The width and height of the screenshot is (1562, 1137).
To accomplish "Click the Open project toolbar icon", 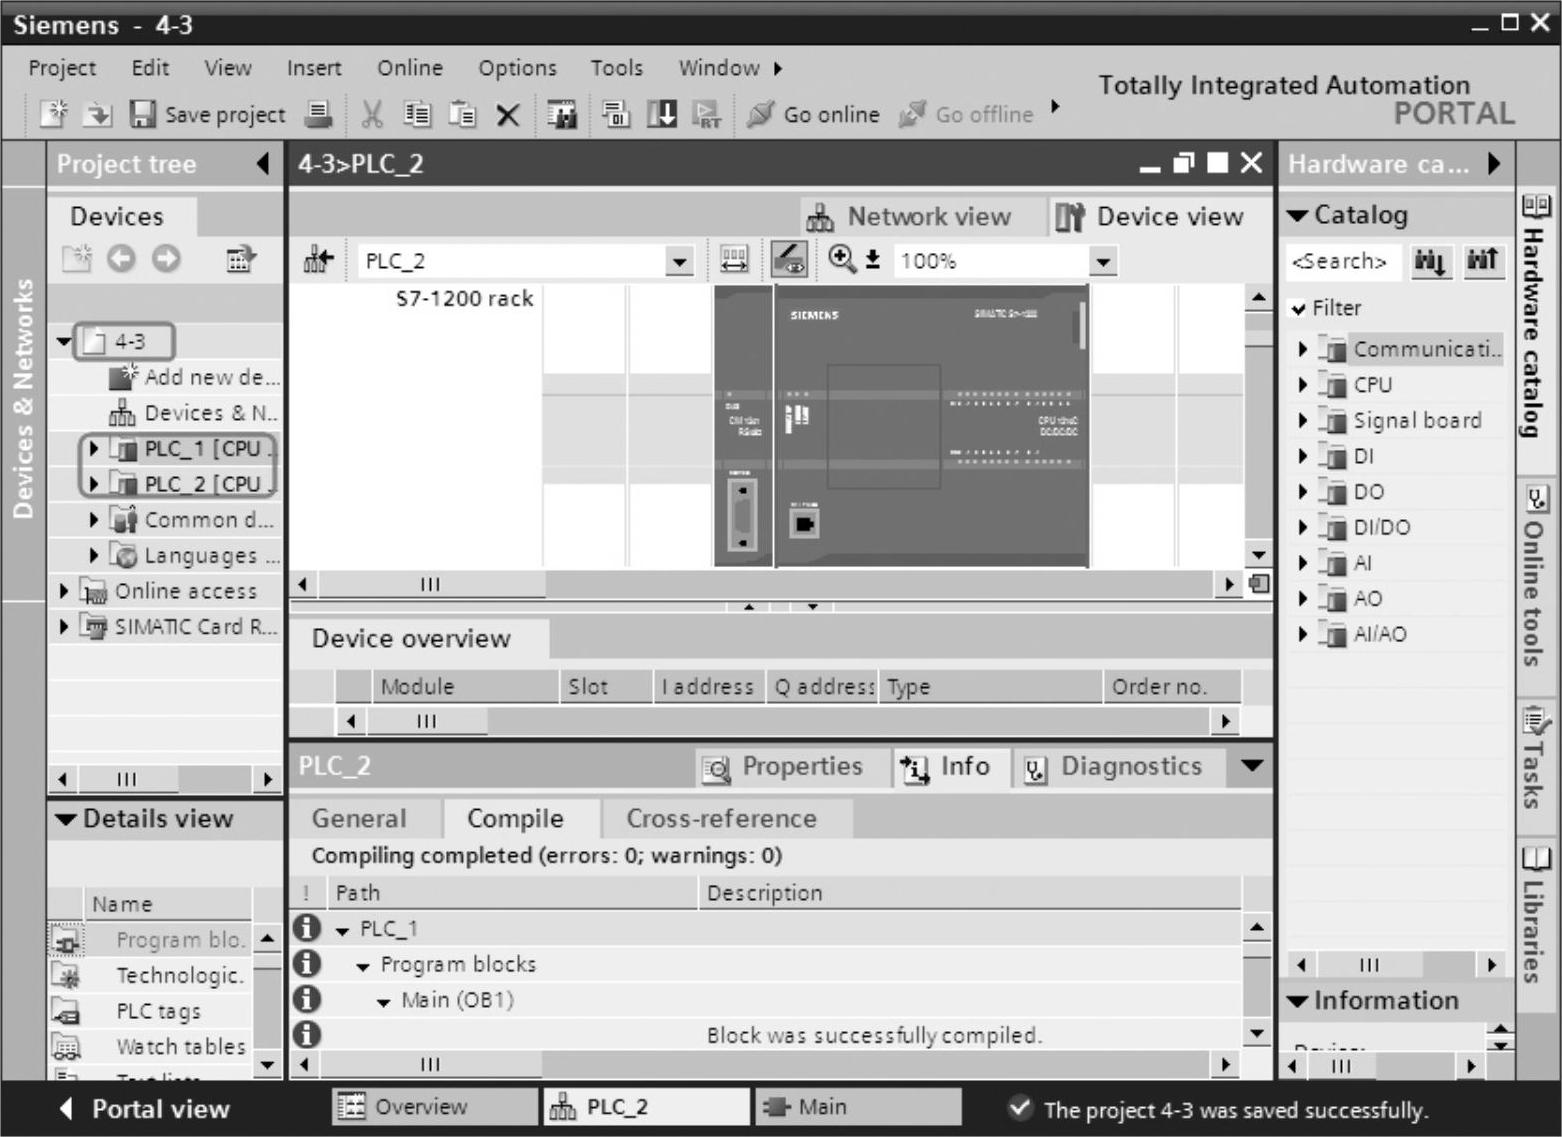I will 97,114.
